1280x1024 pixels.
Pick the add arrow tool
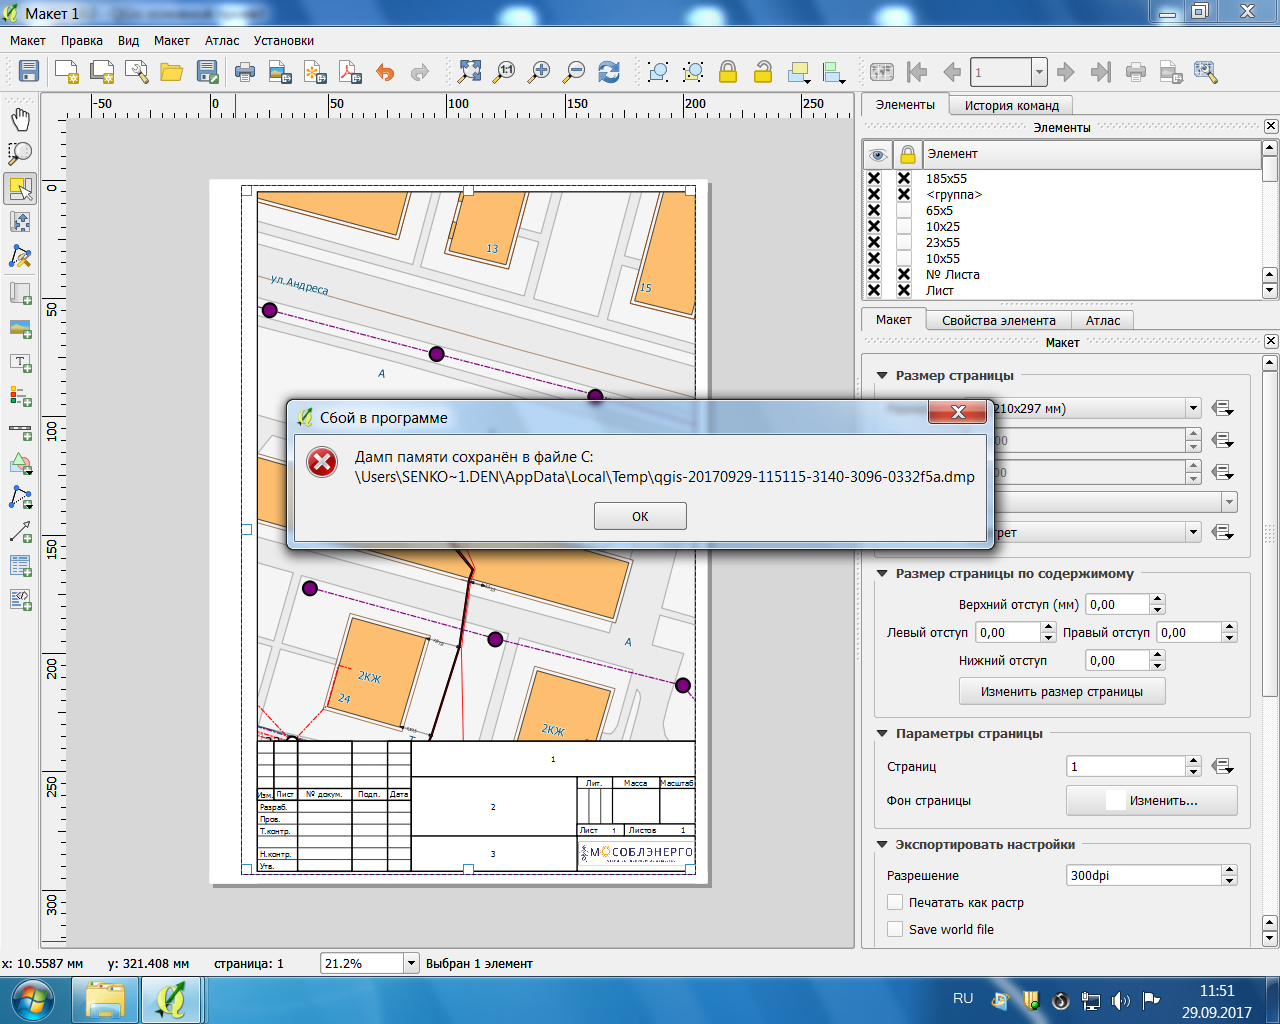click(x=20, y=532)
